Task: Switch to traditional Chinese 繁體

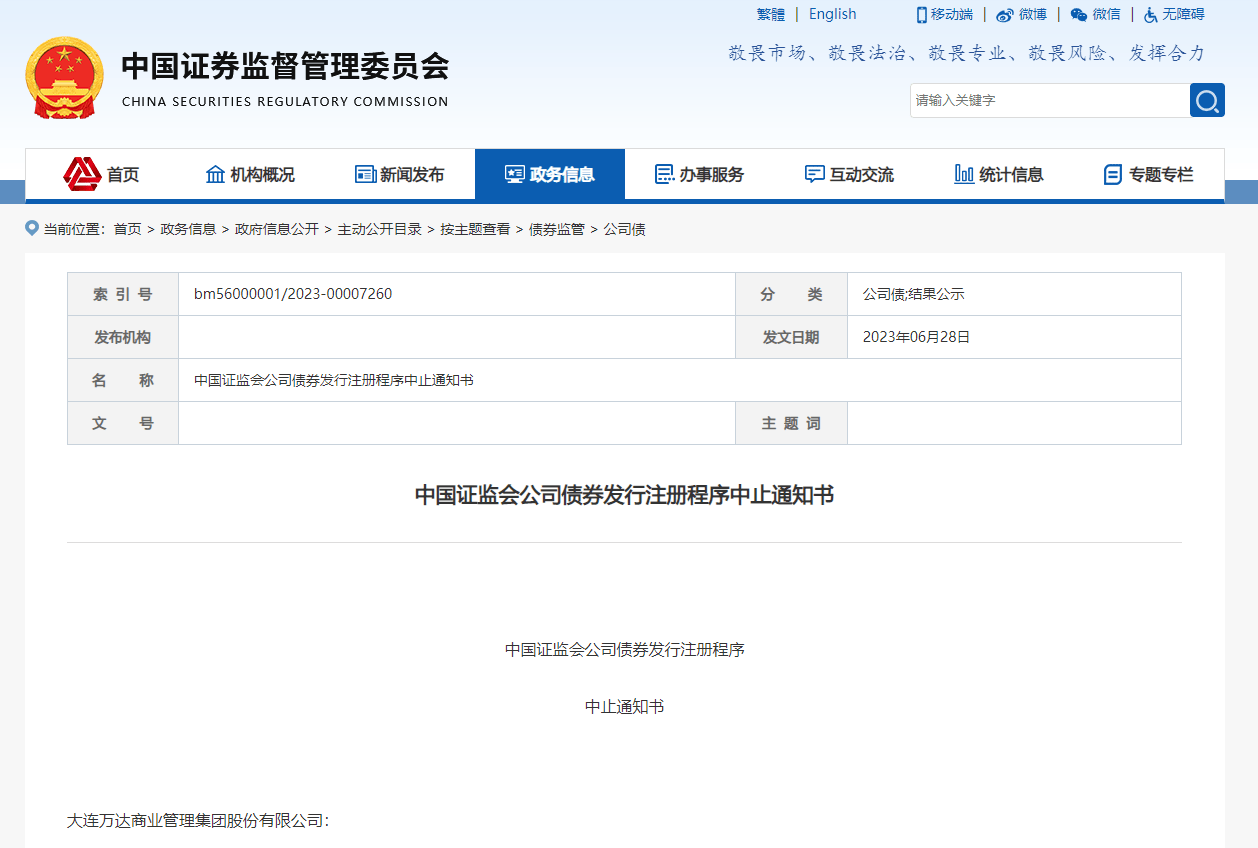Action: (771, 14)
